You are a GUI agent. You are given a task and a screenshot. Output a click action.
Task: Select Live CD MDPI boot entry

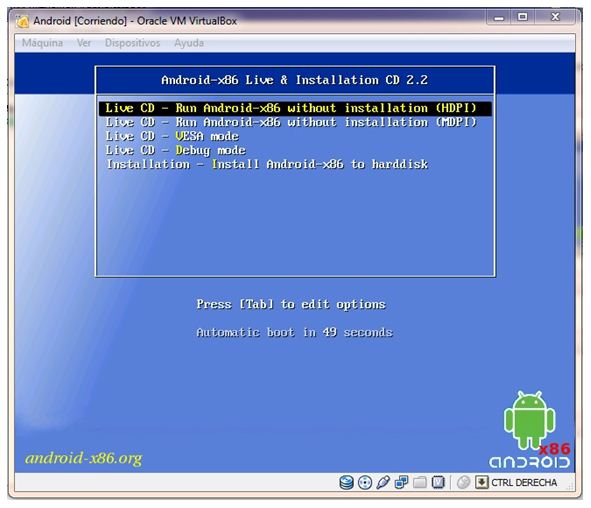click(x=291, y=122)
